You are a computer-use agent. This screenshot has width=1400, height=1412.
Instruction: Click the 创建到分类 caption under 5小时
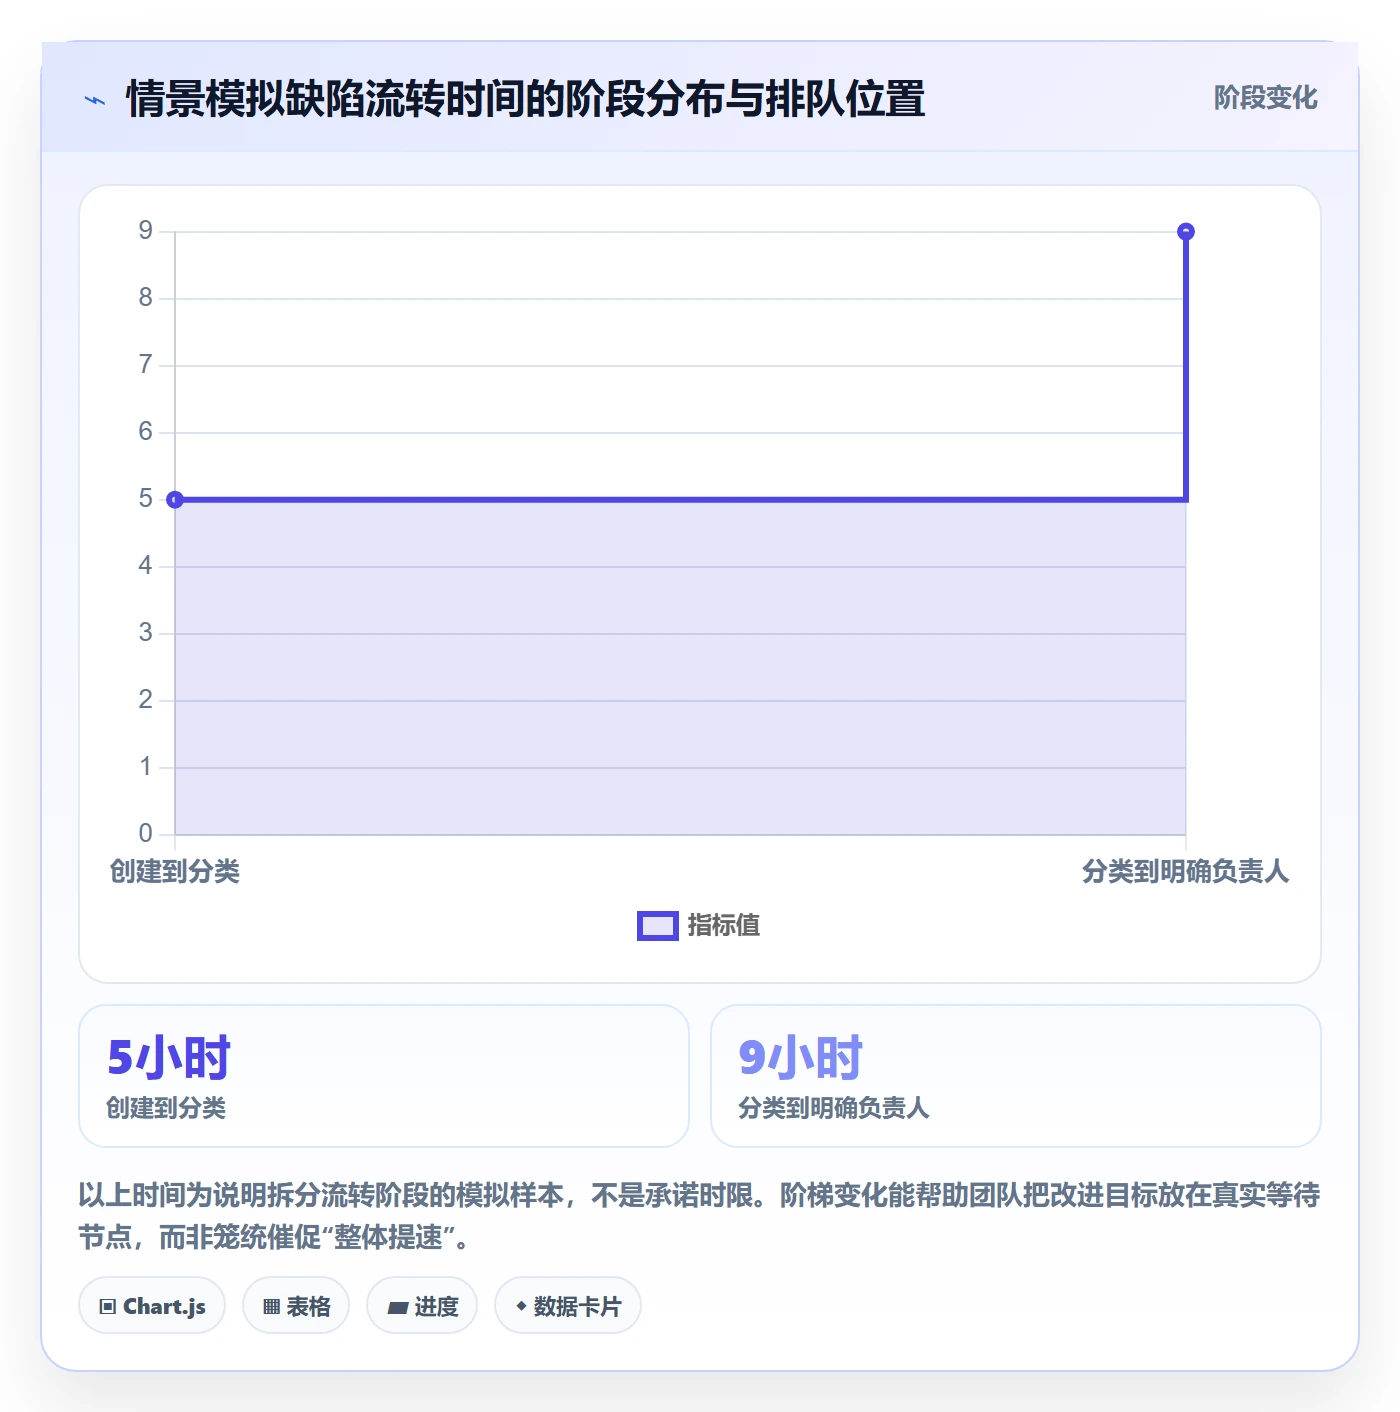coord(166,1108)
